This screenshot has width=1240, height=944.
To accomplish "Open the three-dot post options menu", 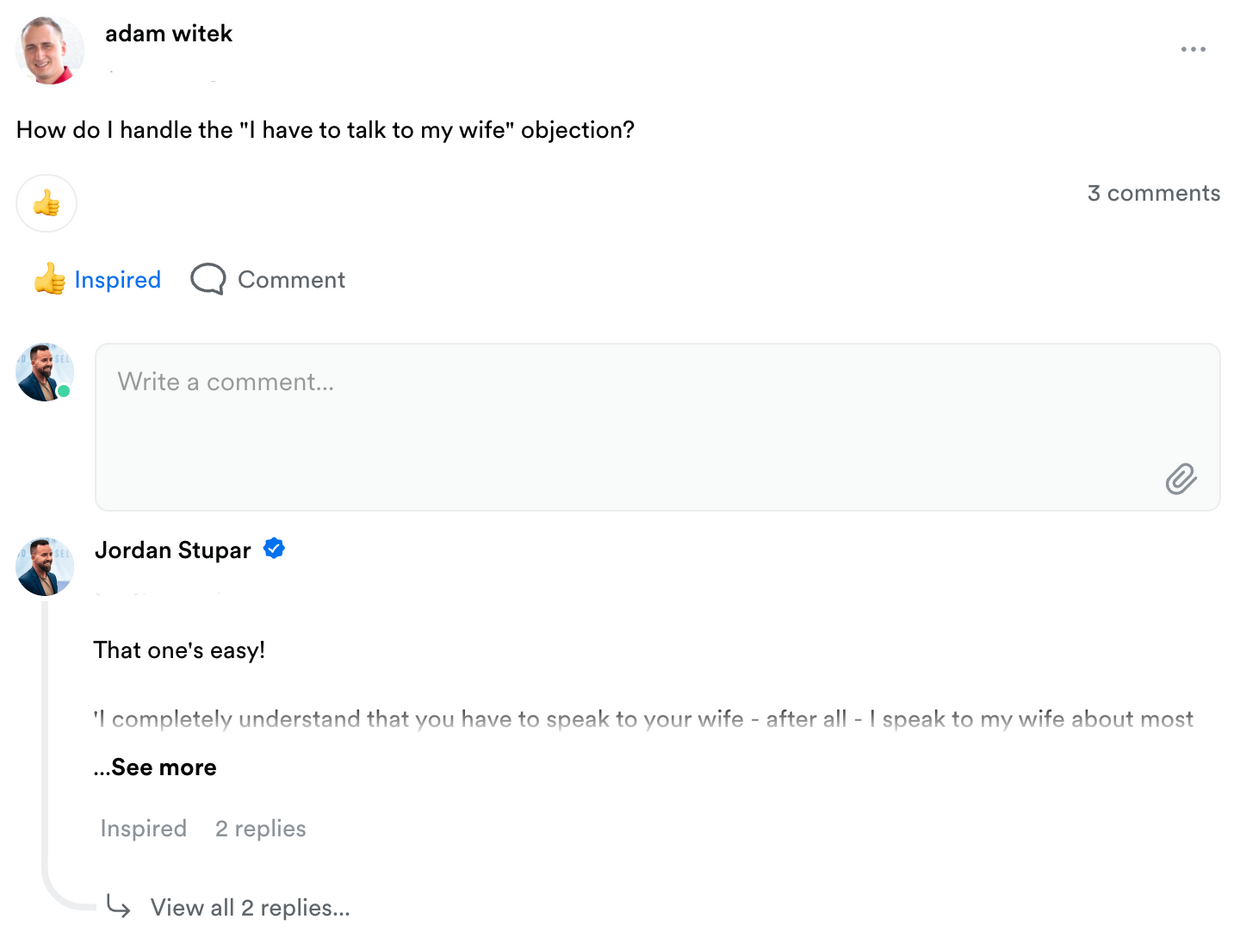I will pyautogui.click(x=1192, y=50).
